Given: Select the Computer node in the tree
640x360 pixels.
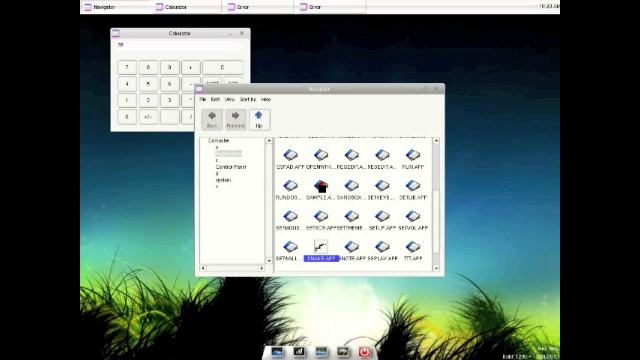Looking at the screenshot, I should click(219, 140).
